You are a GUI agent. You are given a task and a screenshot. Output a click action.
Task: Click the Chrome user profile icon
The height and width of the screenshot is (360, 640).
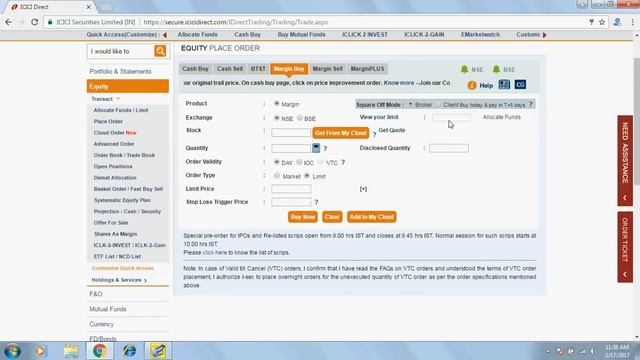(x=617, y=22)
